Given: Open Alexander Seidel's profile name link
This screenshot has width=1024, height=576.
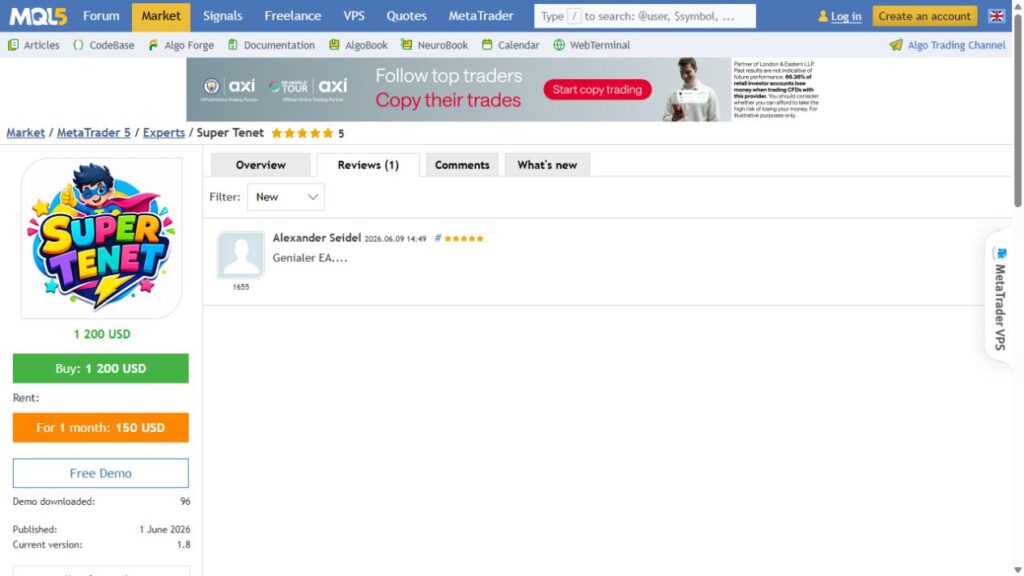Looking at the screenshot, I should click(x=317, y=238).
